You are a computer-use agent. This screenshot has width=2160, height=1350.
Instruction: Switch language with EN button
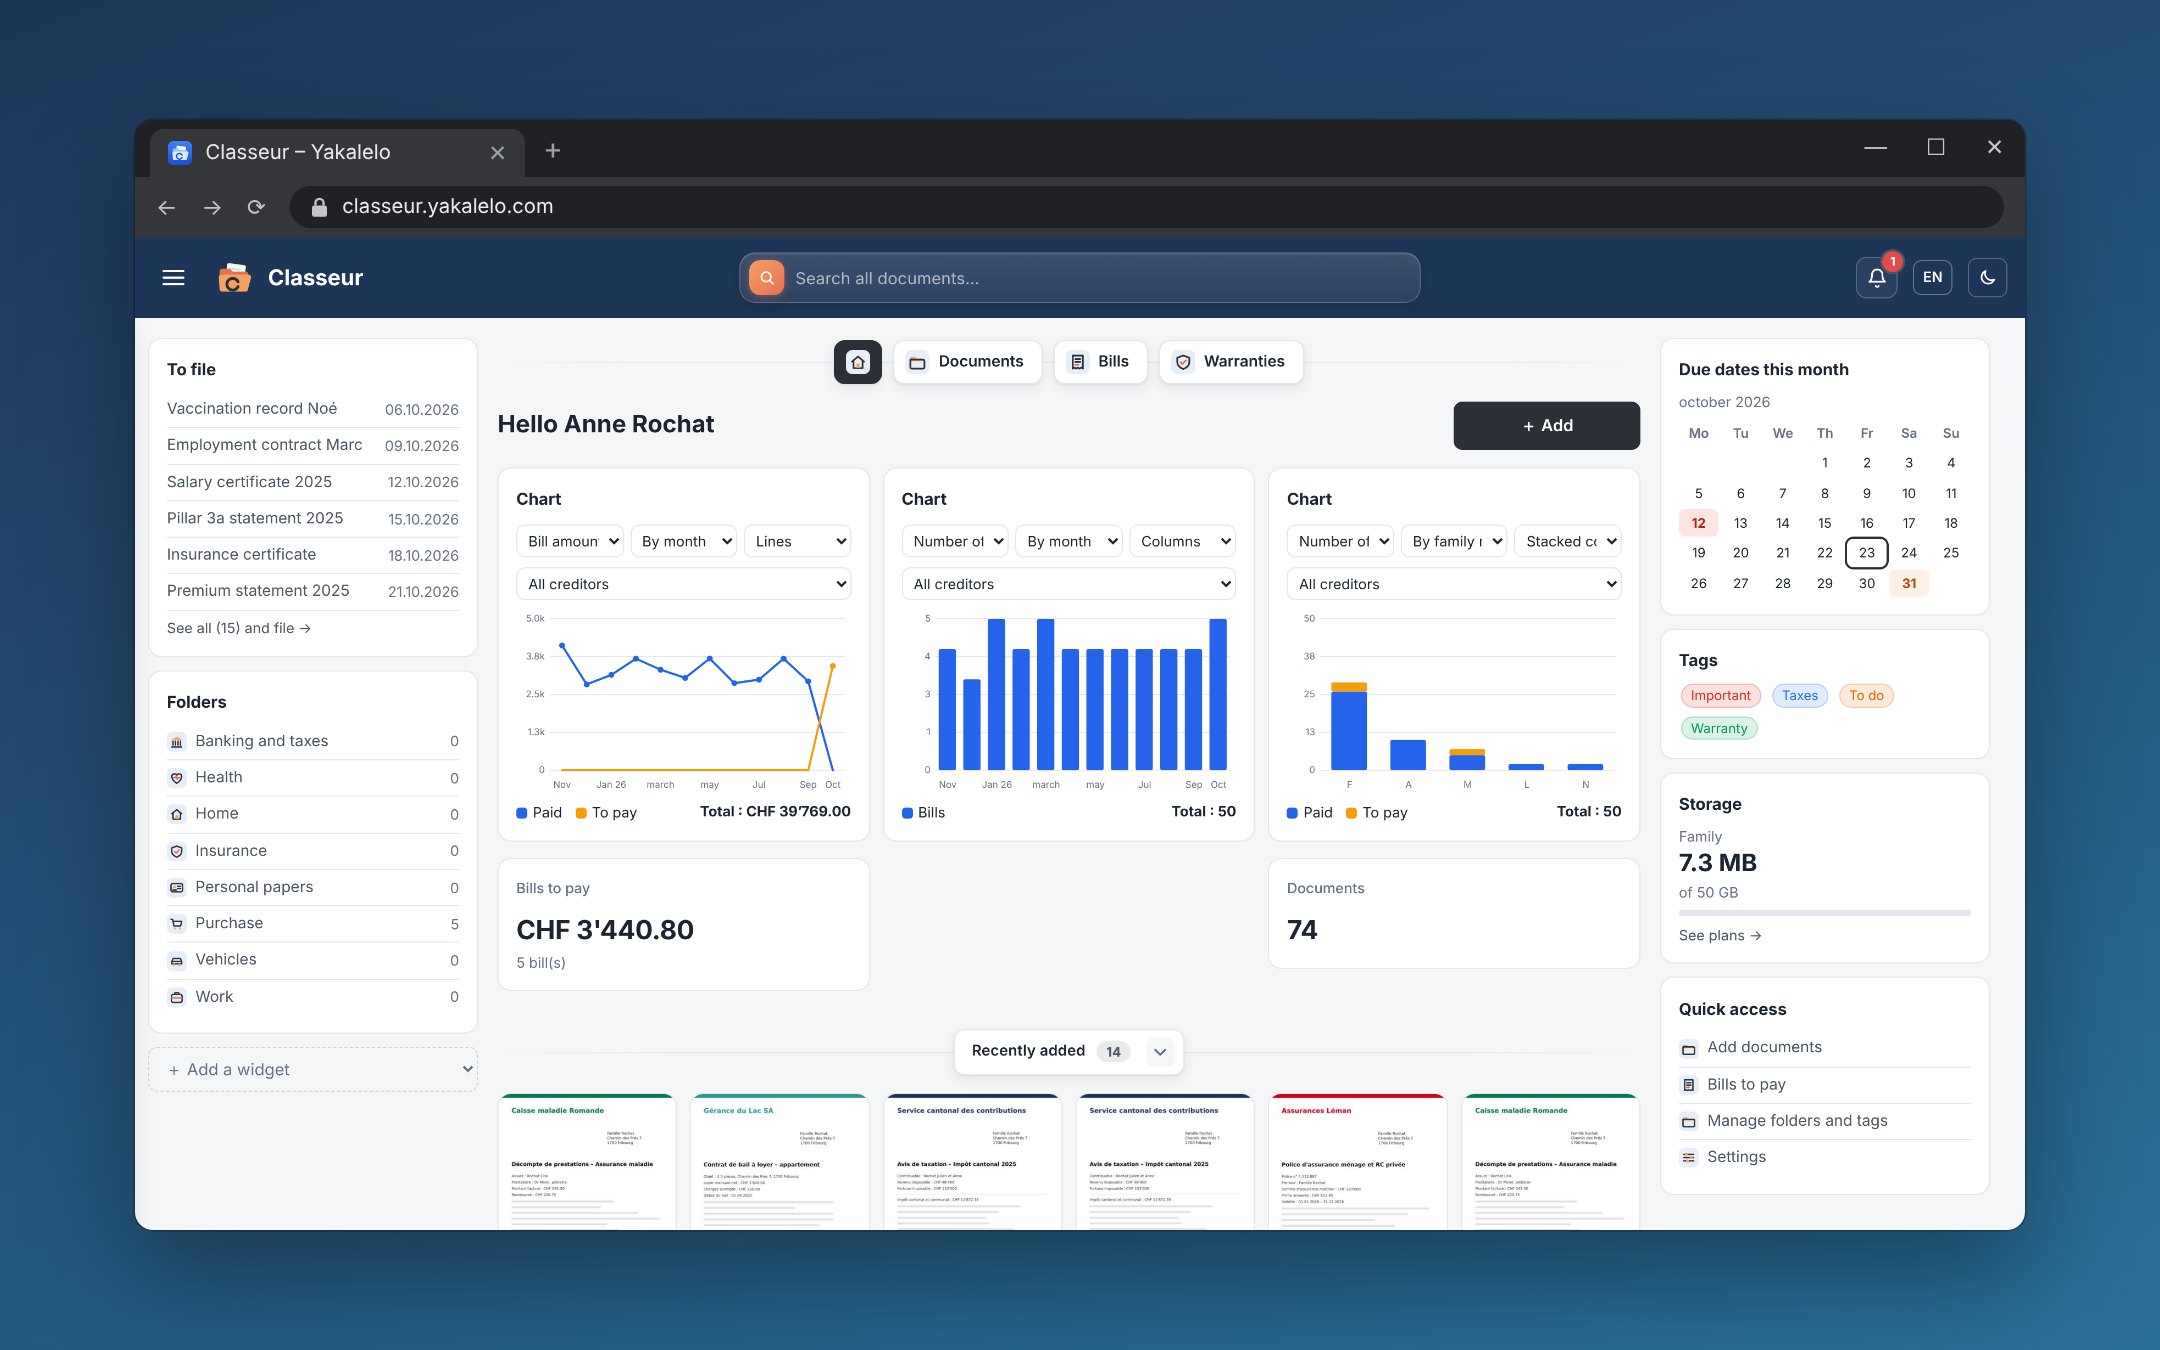point(1932,278)
